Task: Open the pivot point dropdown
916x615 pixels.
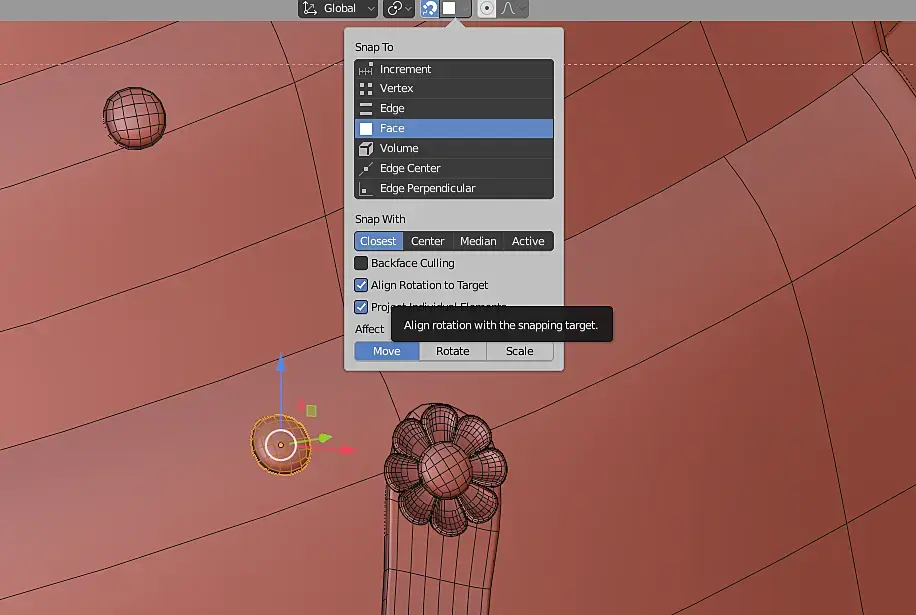Action: (x=398, y=8)
